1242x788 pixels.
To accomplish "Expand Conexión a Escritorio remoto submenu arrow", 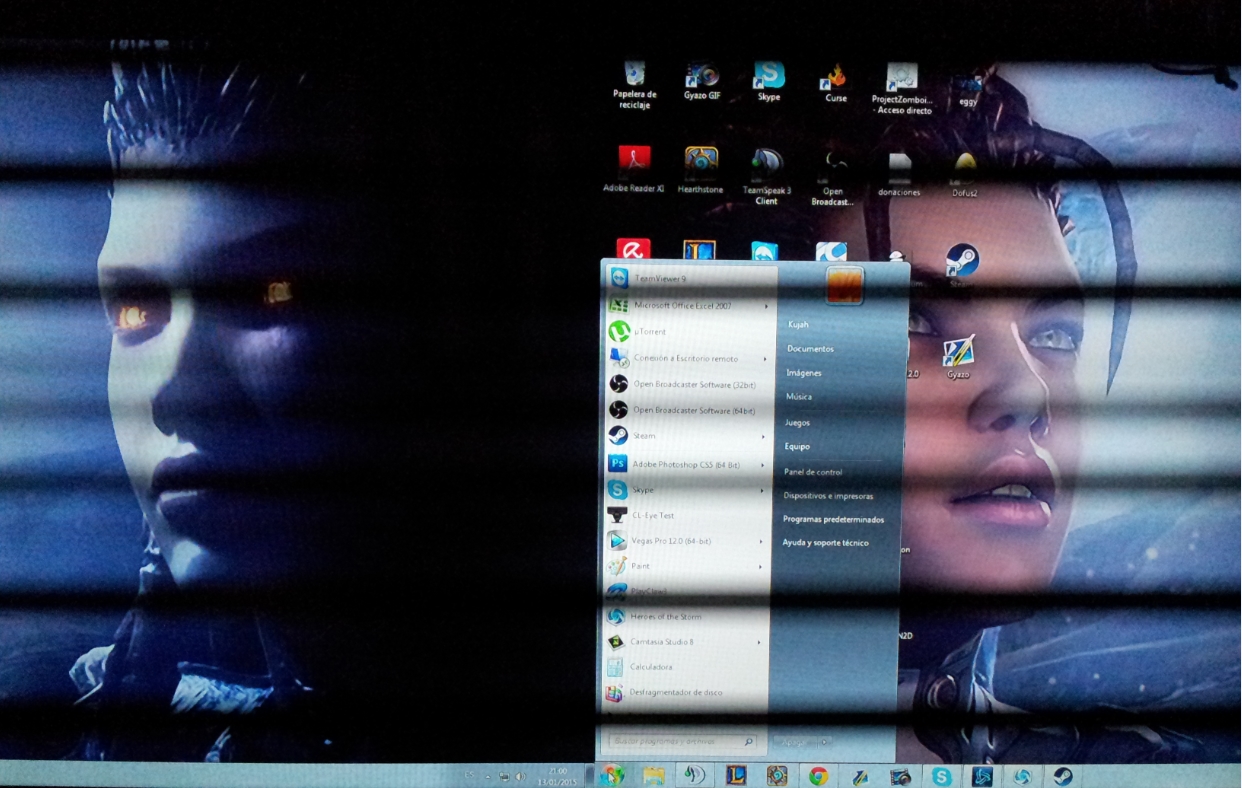I will pyautogui.click(x=766, y=359).
